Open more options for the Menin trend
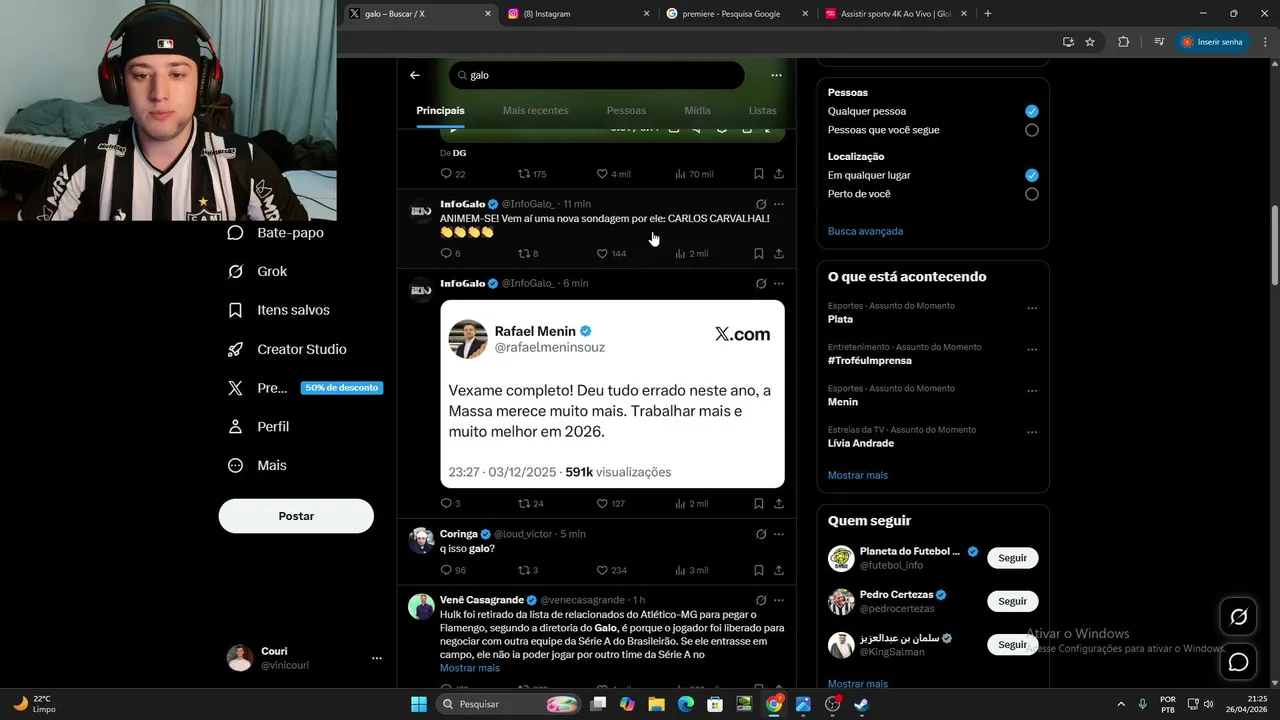1280x720 pixels. (1032, 391)
